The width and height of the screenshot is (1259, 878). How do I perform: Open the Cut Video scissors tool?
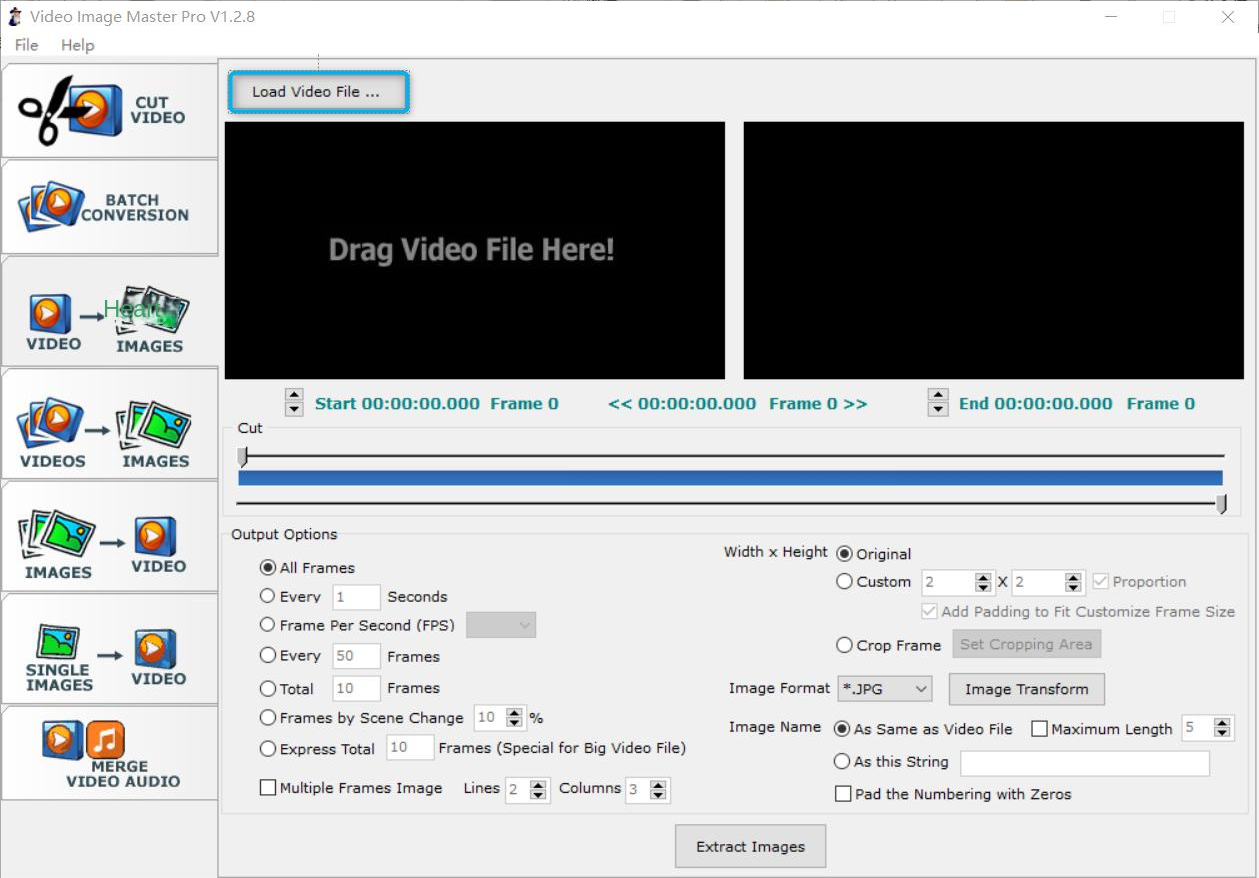(108, 111)
